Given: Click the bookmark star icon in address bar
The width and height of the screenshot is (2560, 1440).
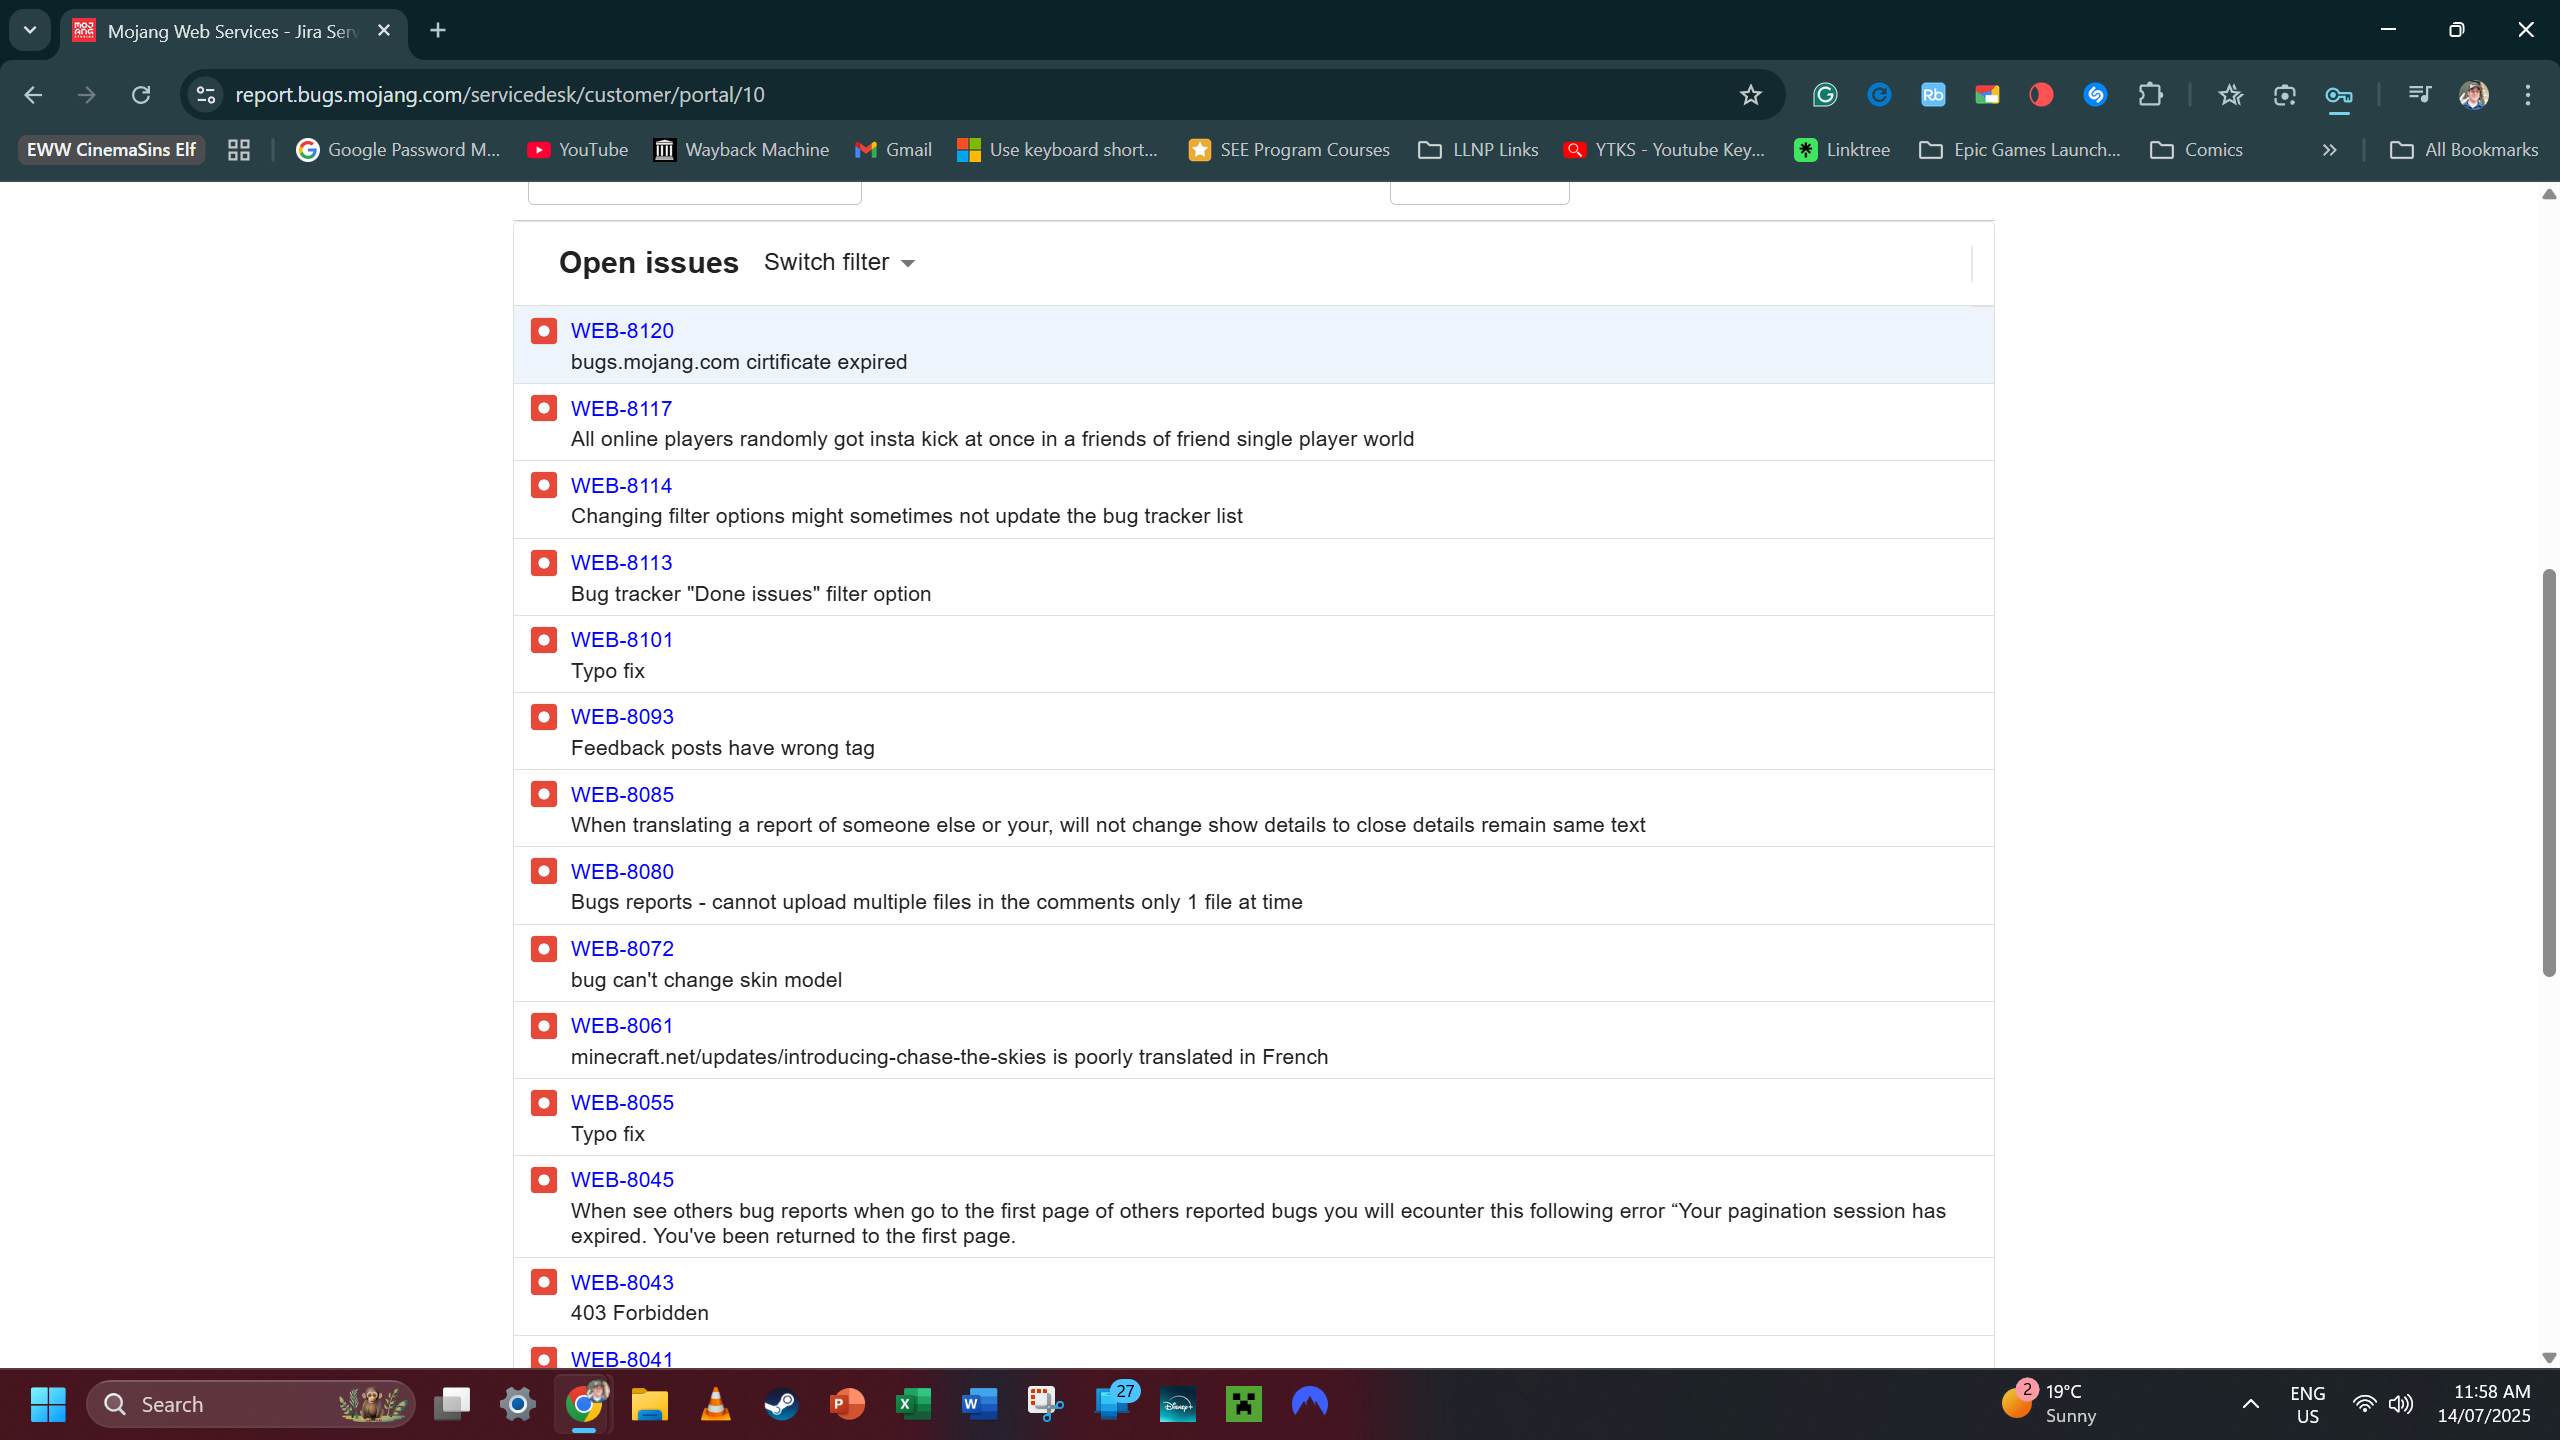Looking at the screenshot, I should pos(1750,95).
